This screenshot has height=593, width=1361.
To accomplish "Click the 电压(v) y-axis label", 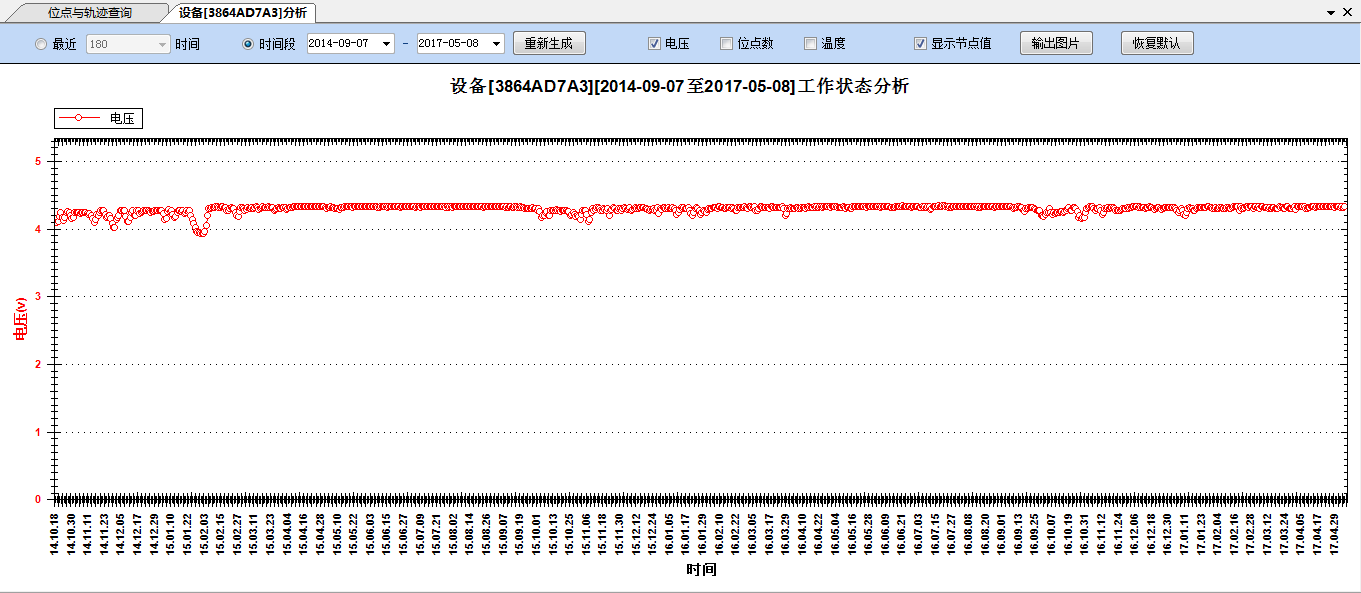I will [x=19, y=319].
